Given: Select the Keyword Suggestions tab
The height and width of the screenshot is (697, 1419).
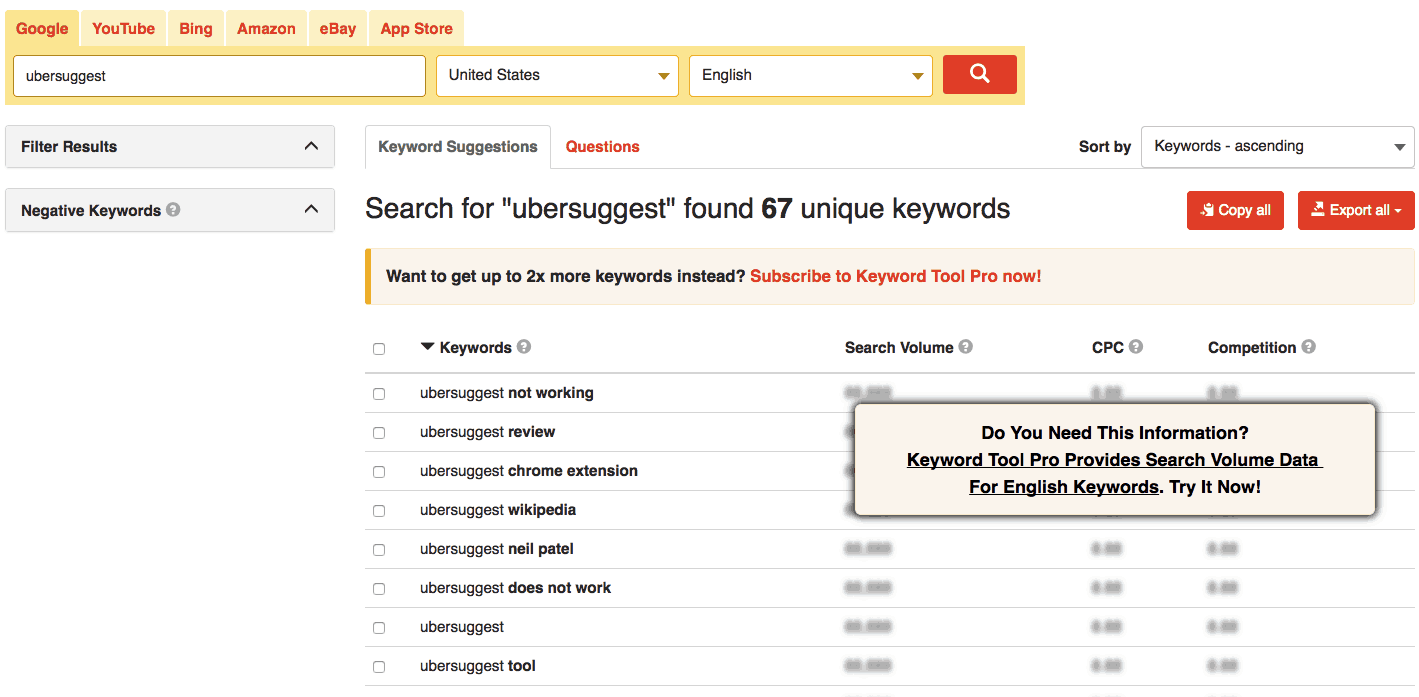Looking at the screenshot, I should (x=458, y=147).
